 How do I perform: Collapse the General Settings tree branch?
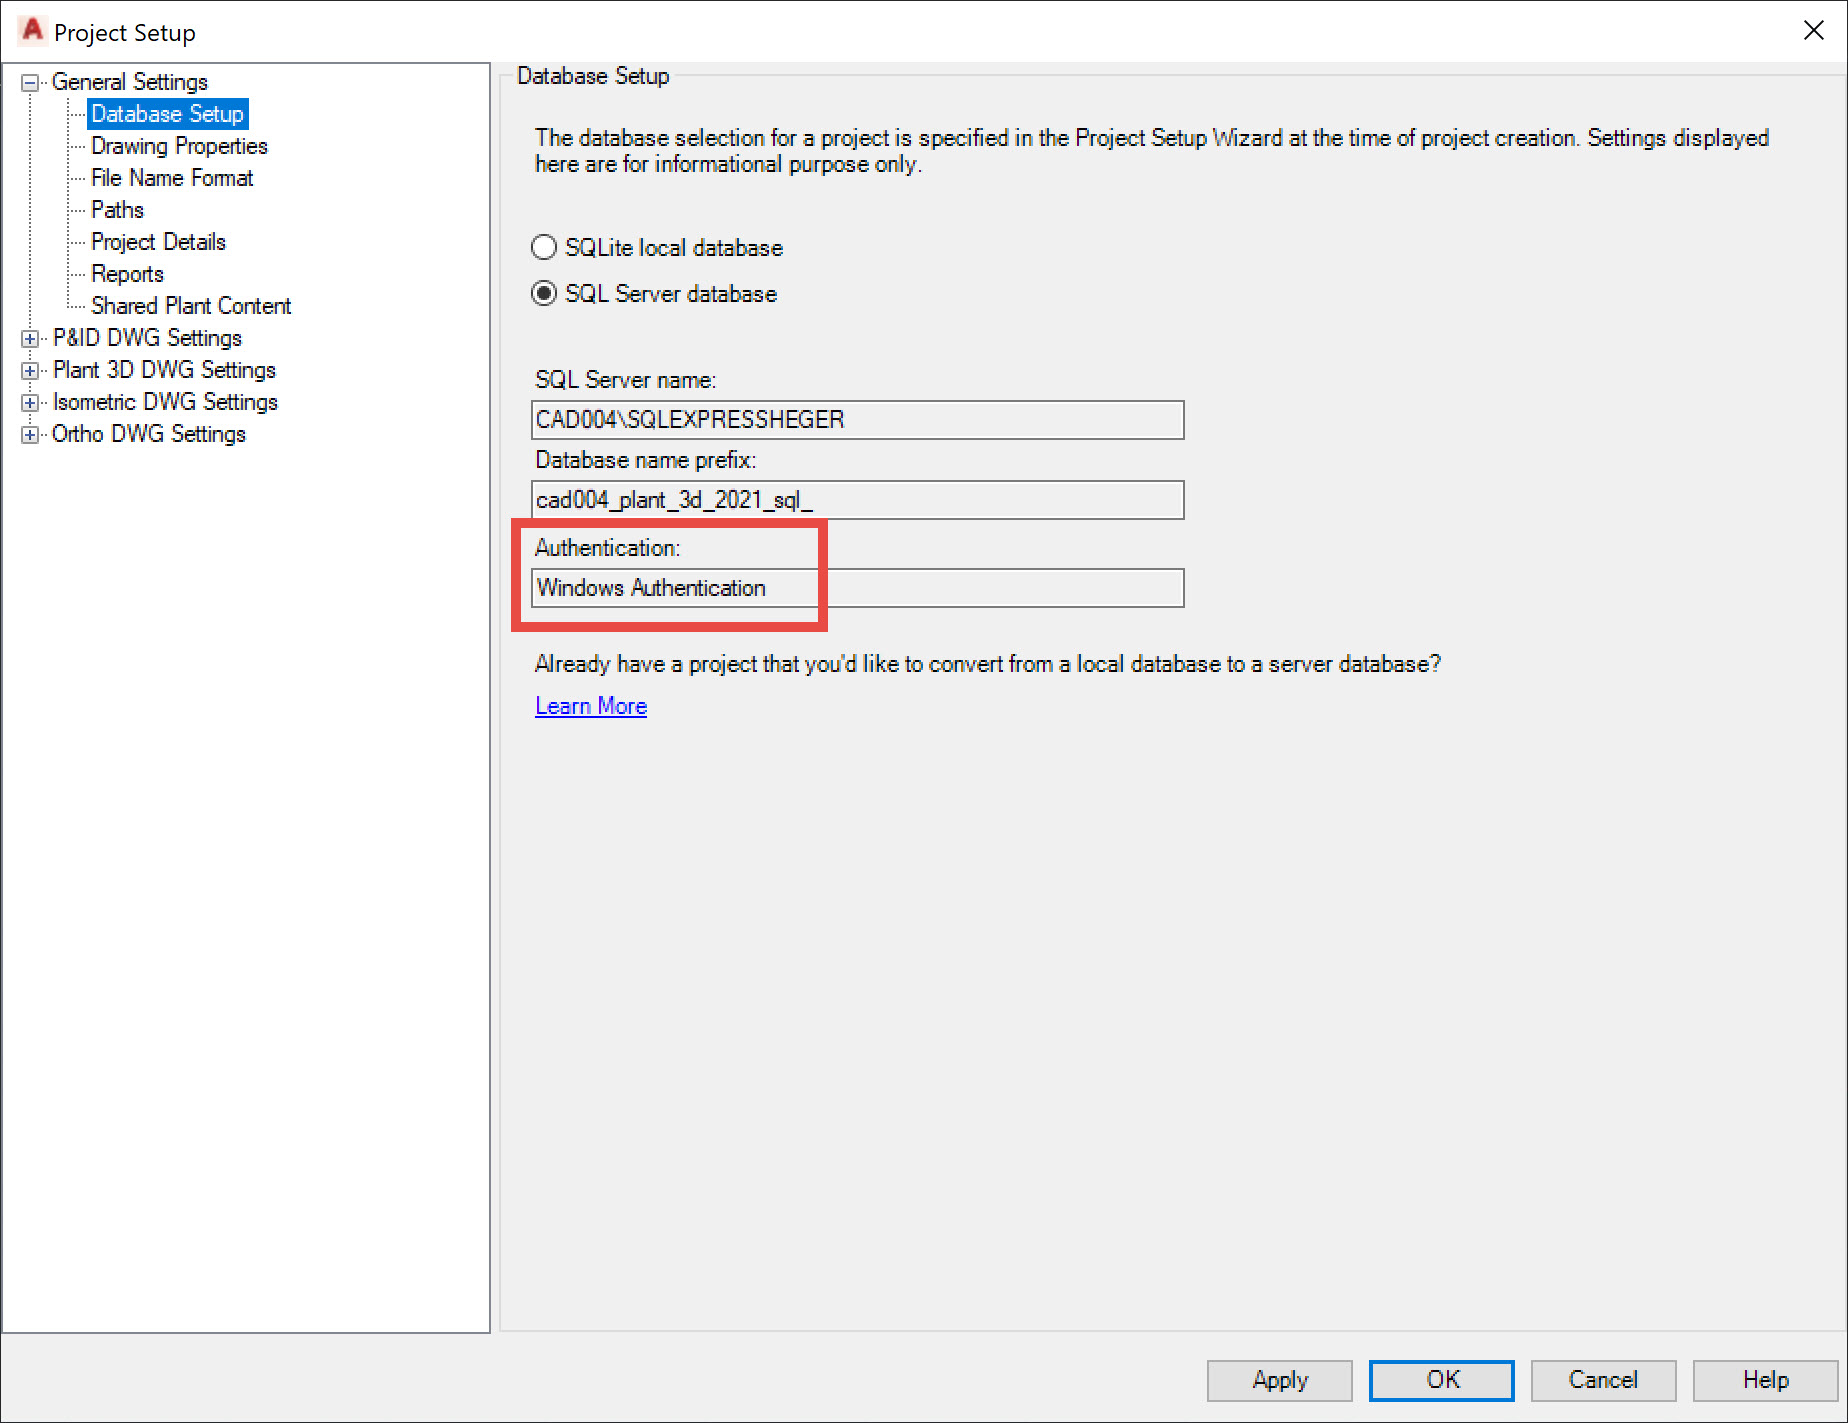tap(30, 81)
